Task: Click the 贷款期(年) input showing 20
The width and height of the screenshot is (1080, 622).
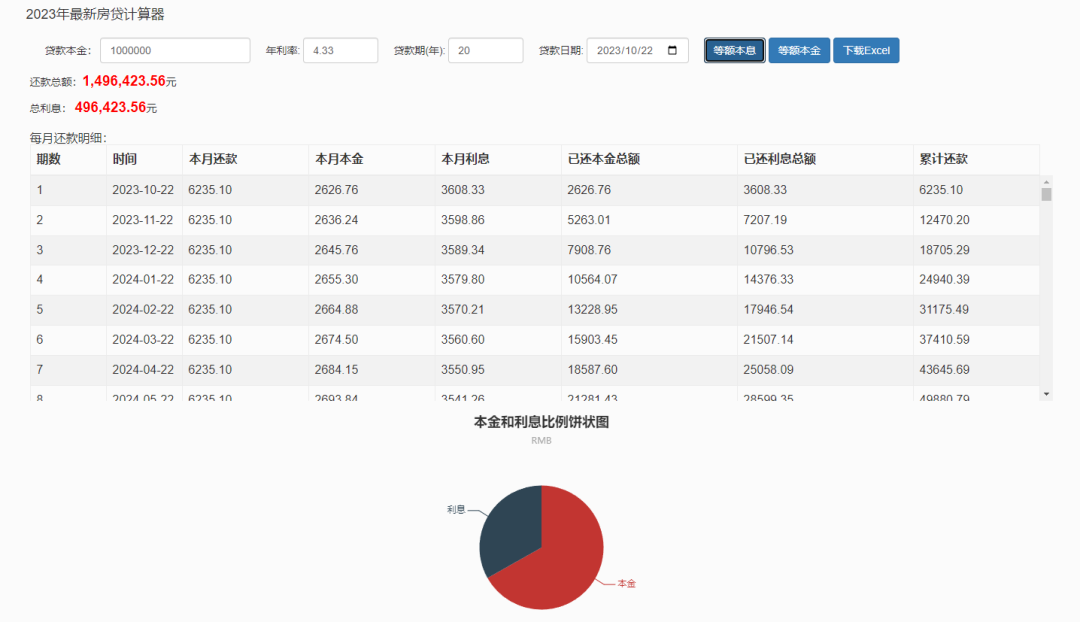Action: [485, 51]
